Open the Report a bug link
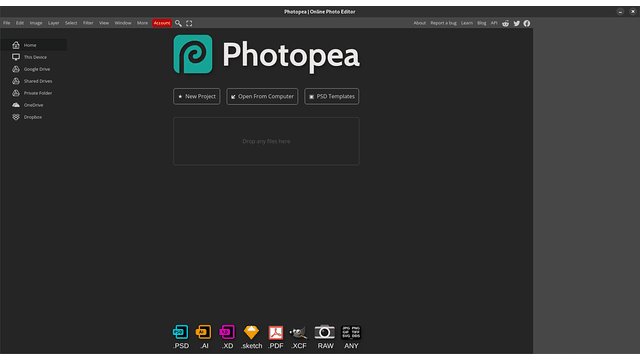The image size is (640, 360). [443, 23]
